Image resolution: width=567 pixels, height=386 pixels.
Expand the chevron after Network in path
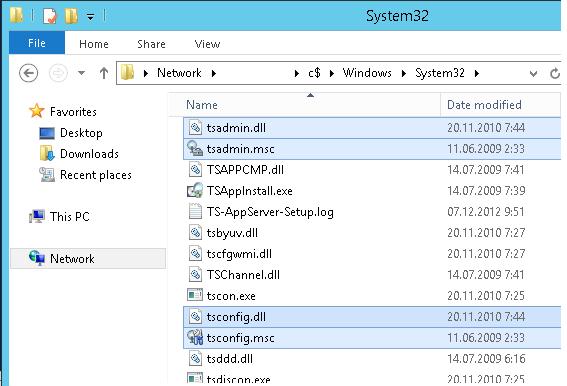click(214, 73)
